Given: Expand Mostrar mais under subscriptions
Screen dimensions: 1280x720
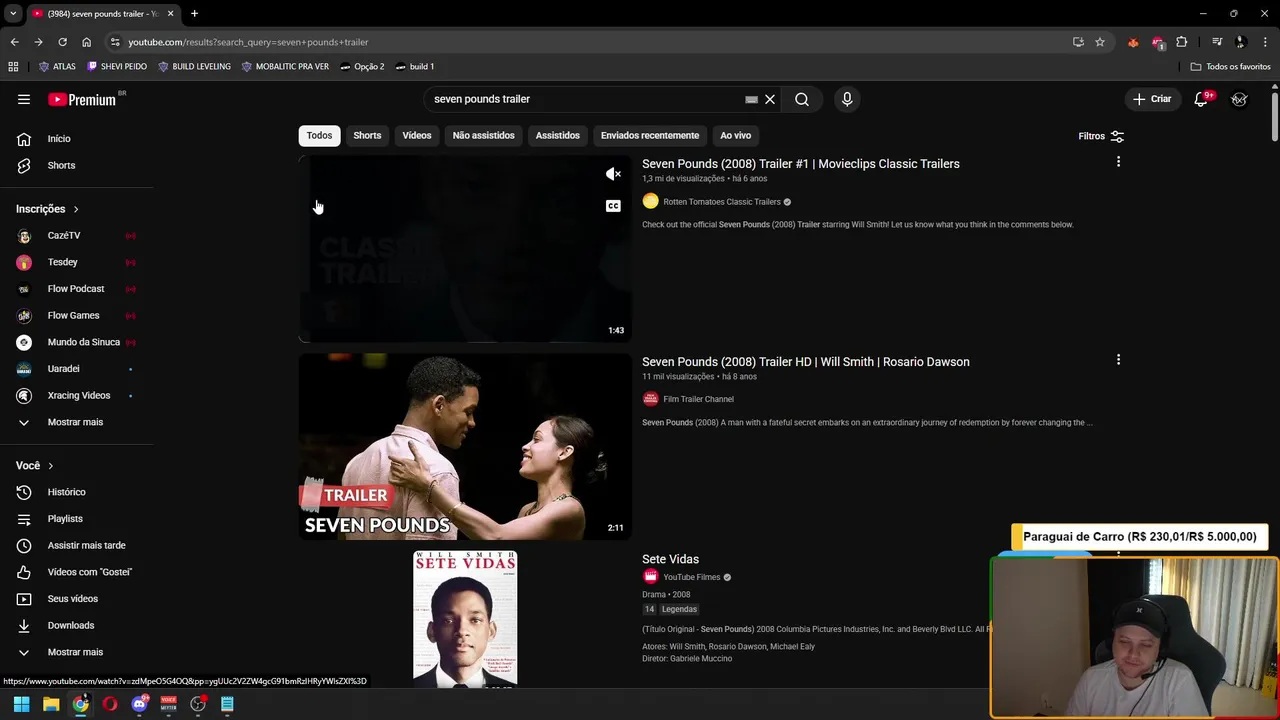Looking at the screenshot, I should tap(76, 422).
